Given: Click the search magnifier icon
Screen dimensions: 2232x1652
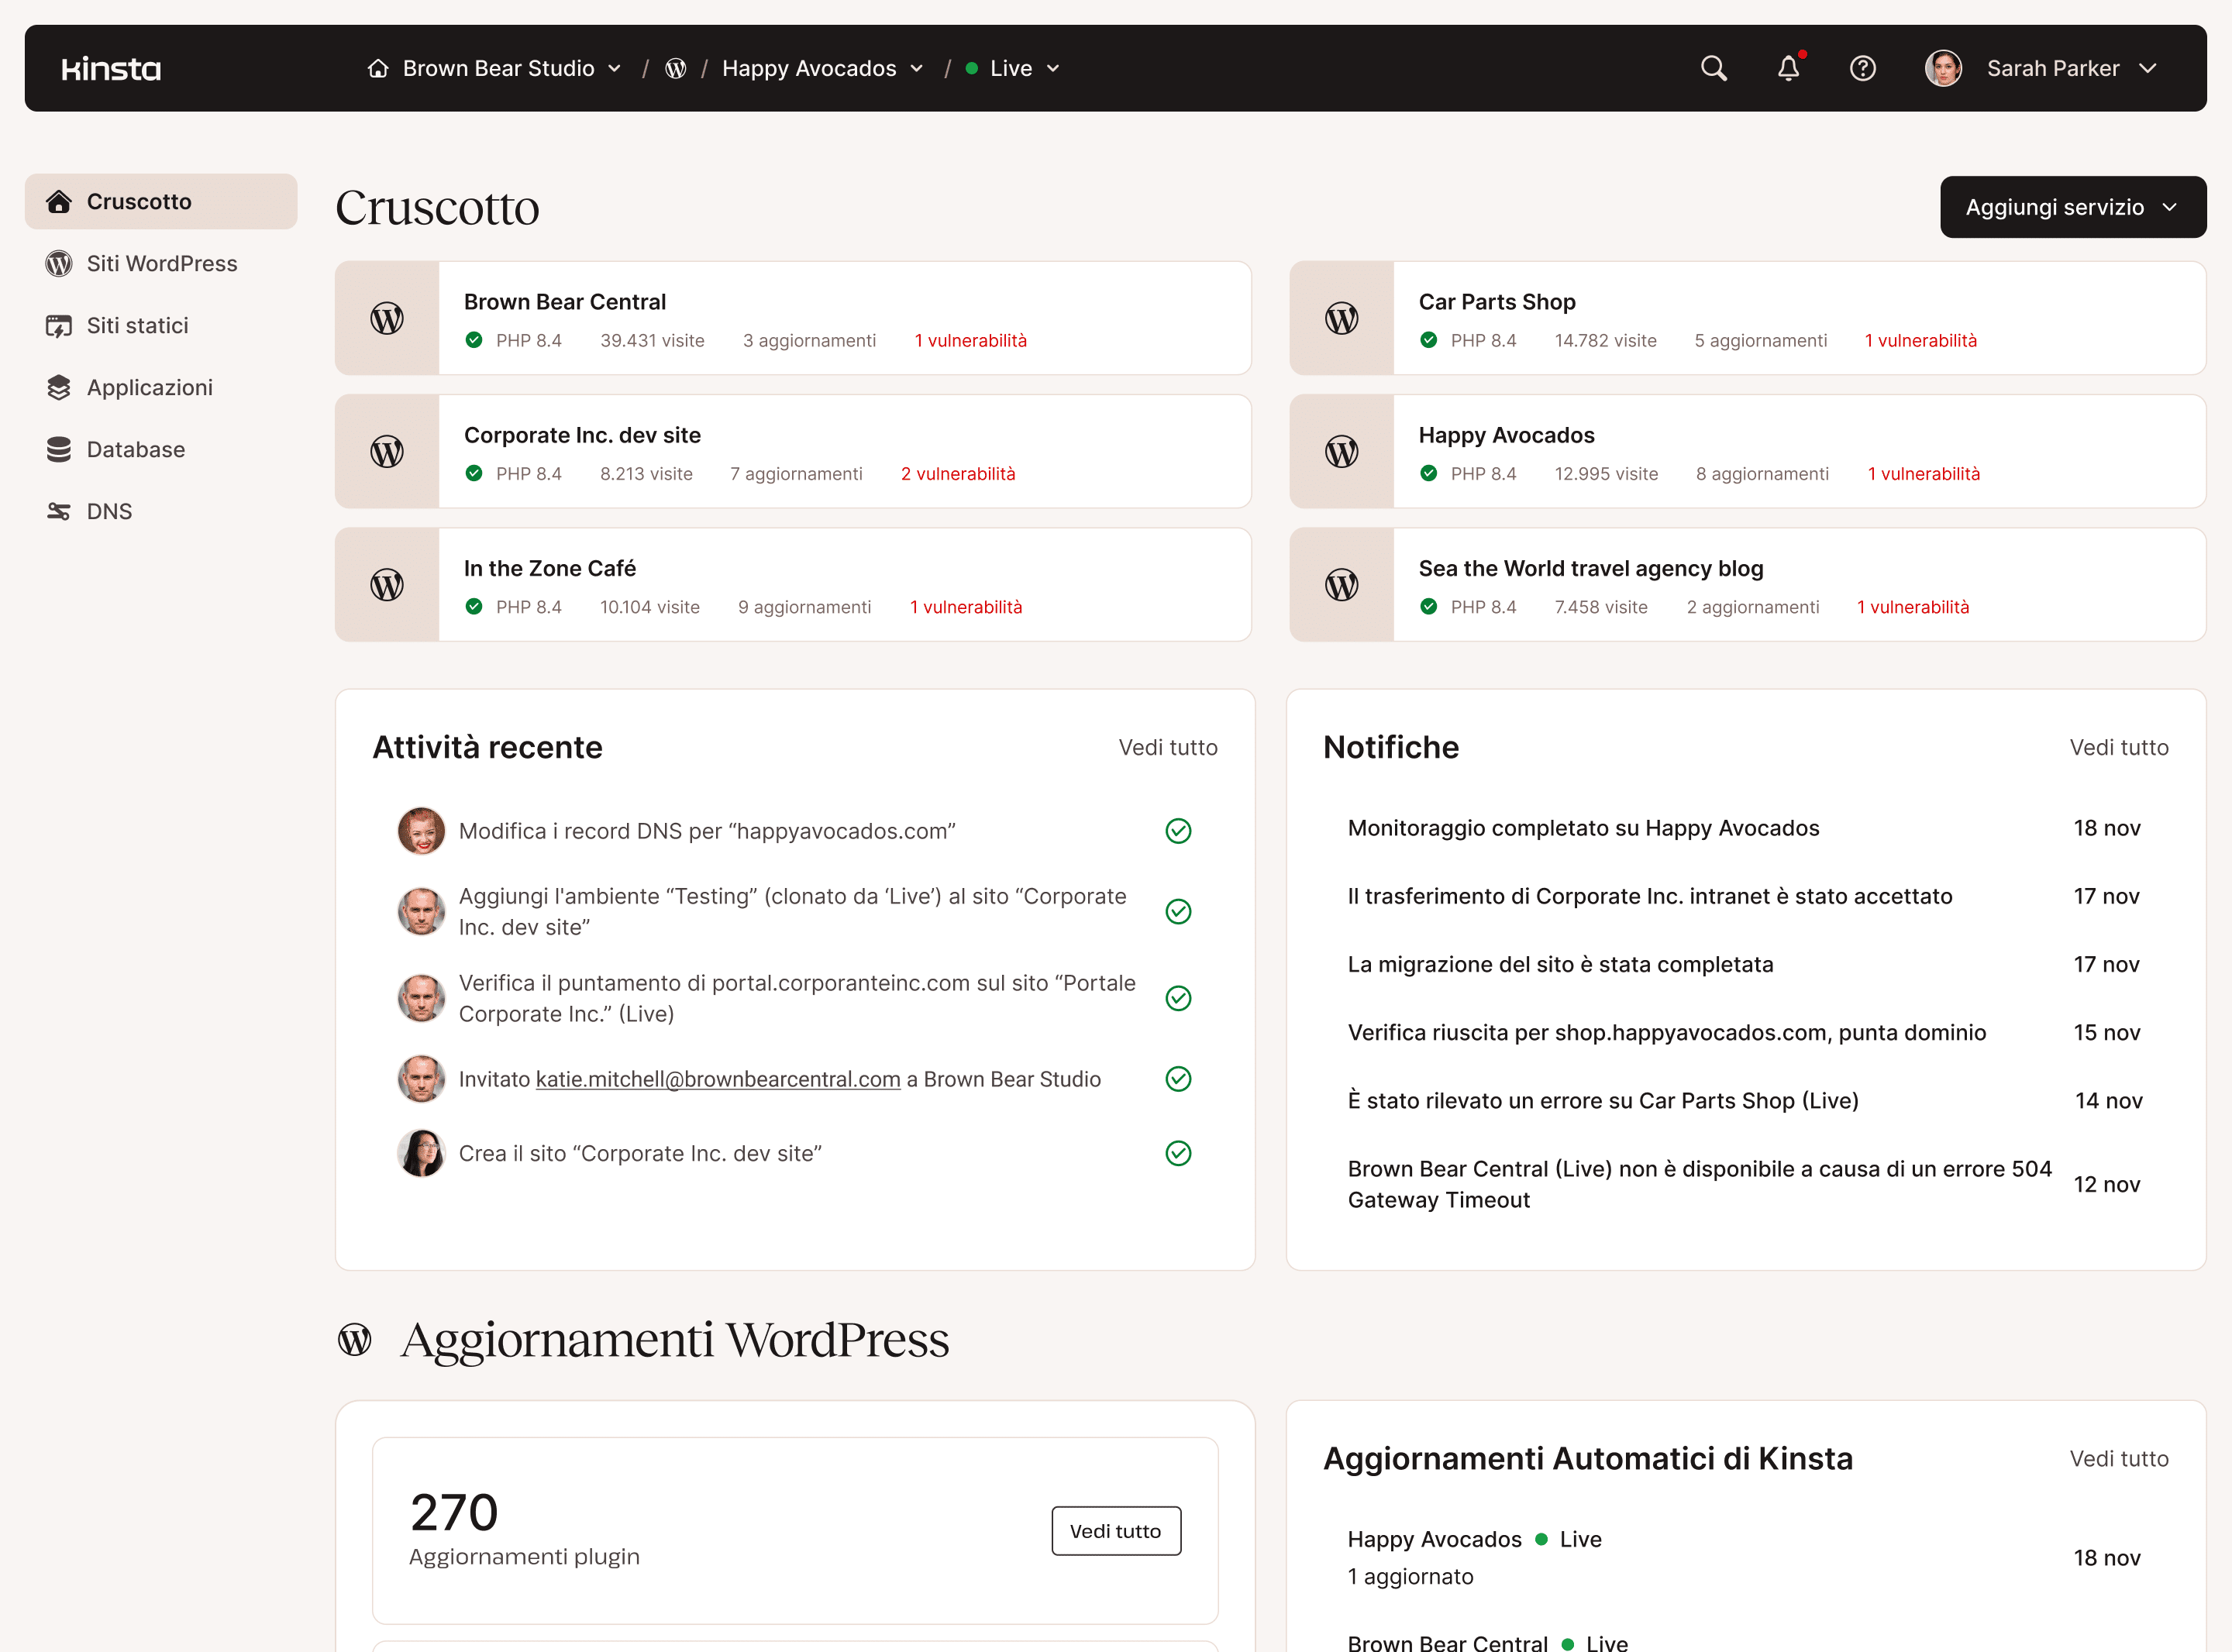Looking at the screenshot, I should point(1714,68).
